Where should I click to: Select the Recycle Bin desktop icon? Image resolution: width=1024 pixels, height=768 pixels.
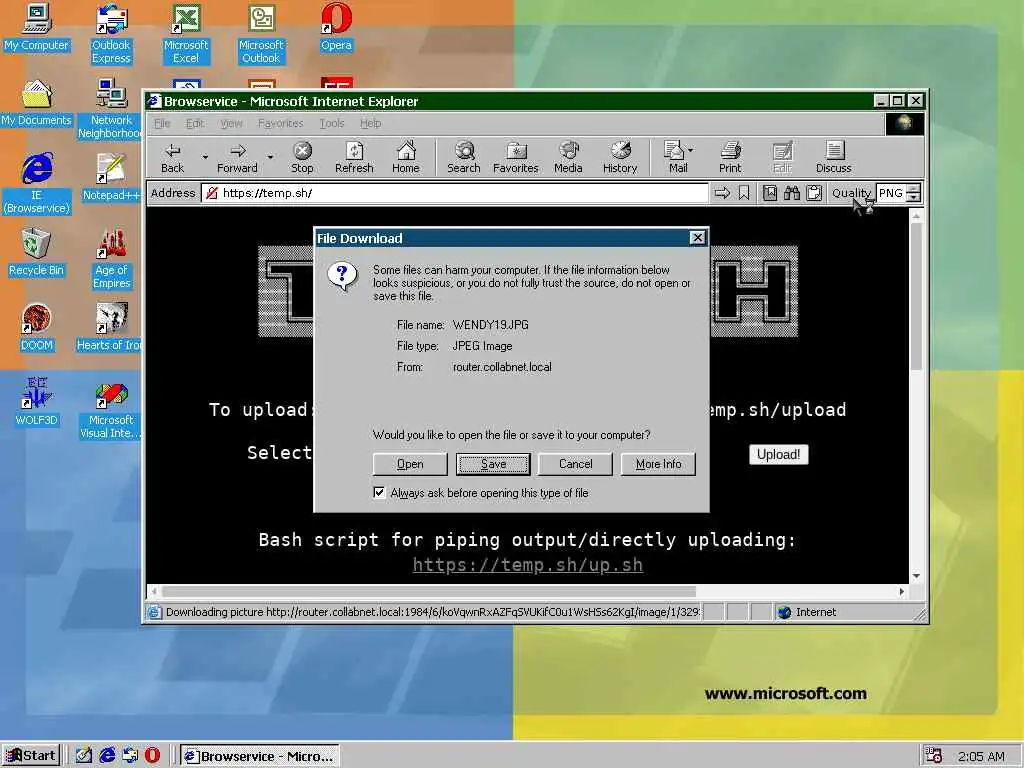click(37, 252)
